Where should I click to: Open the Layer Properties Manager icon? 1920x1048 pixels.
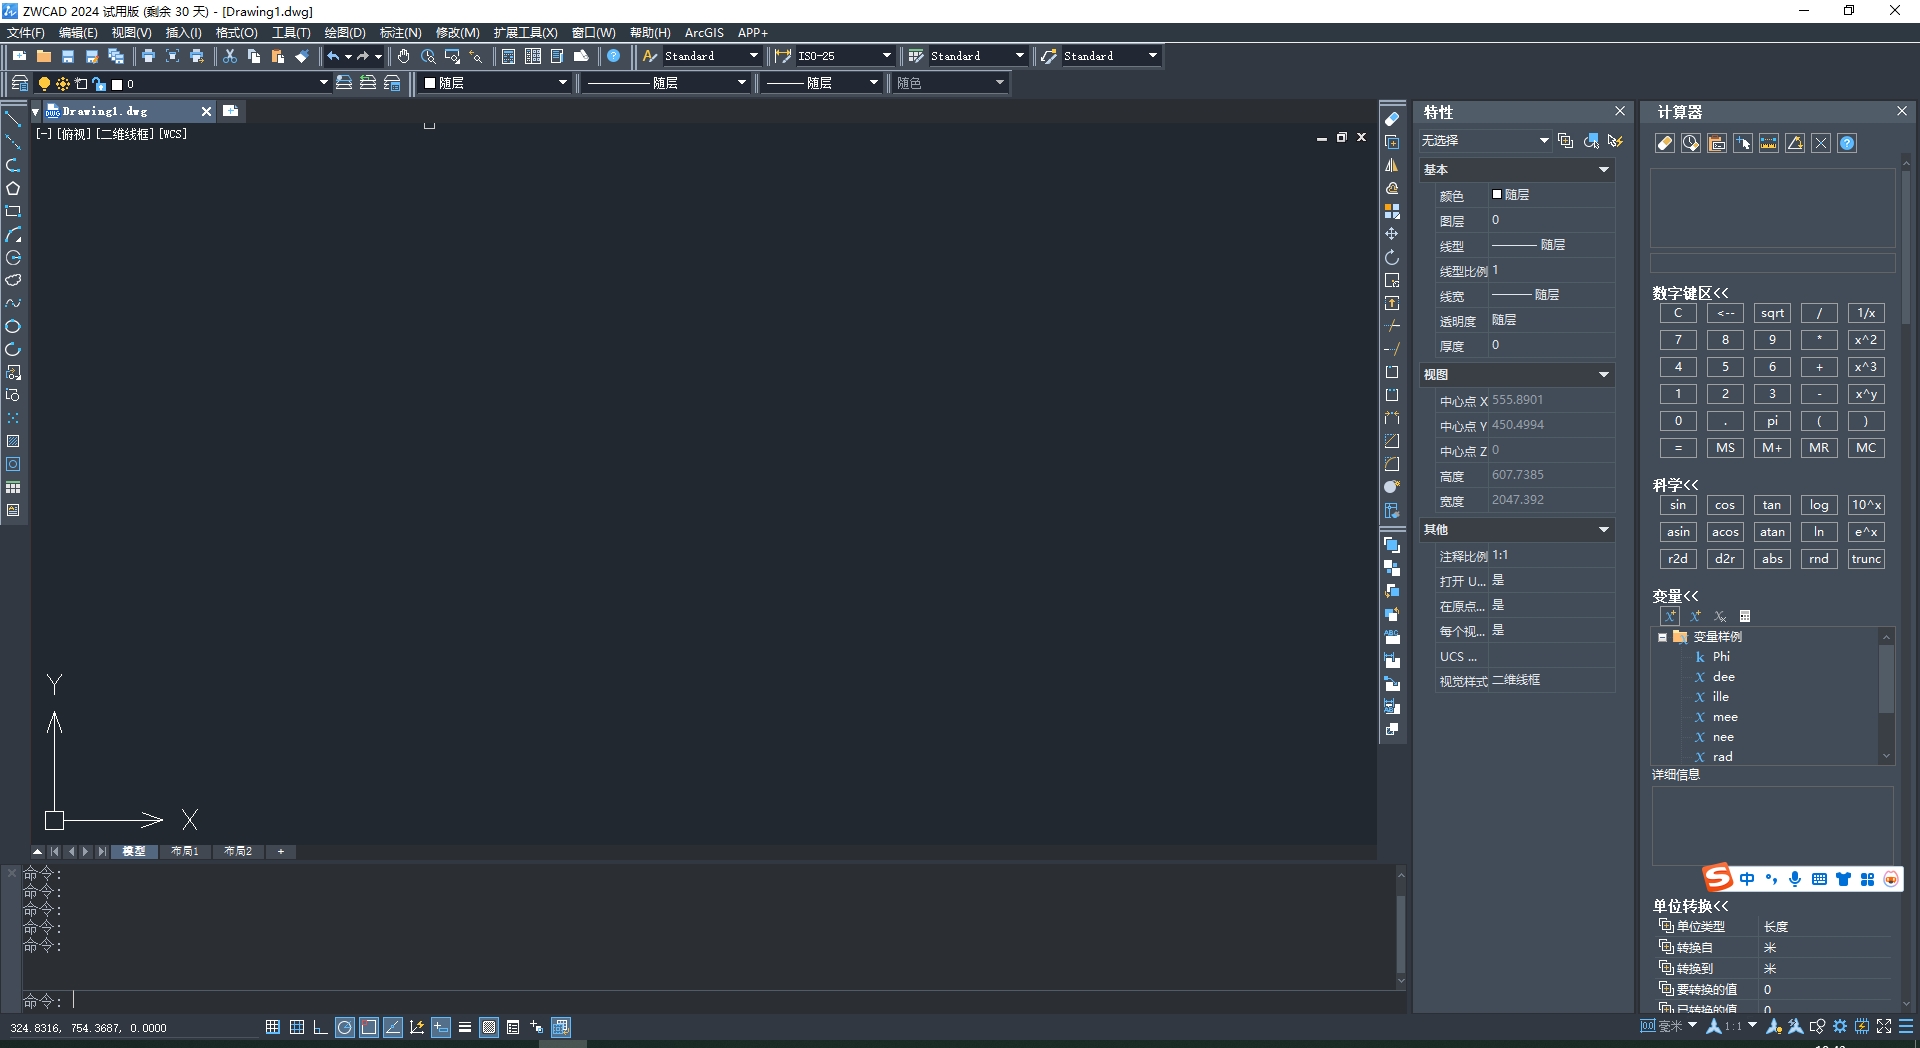[x=19, y=83]
